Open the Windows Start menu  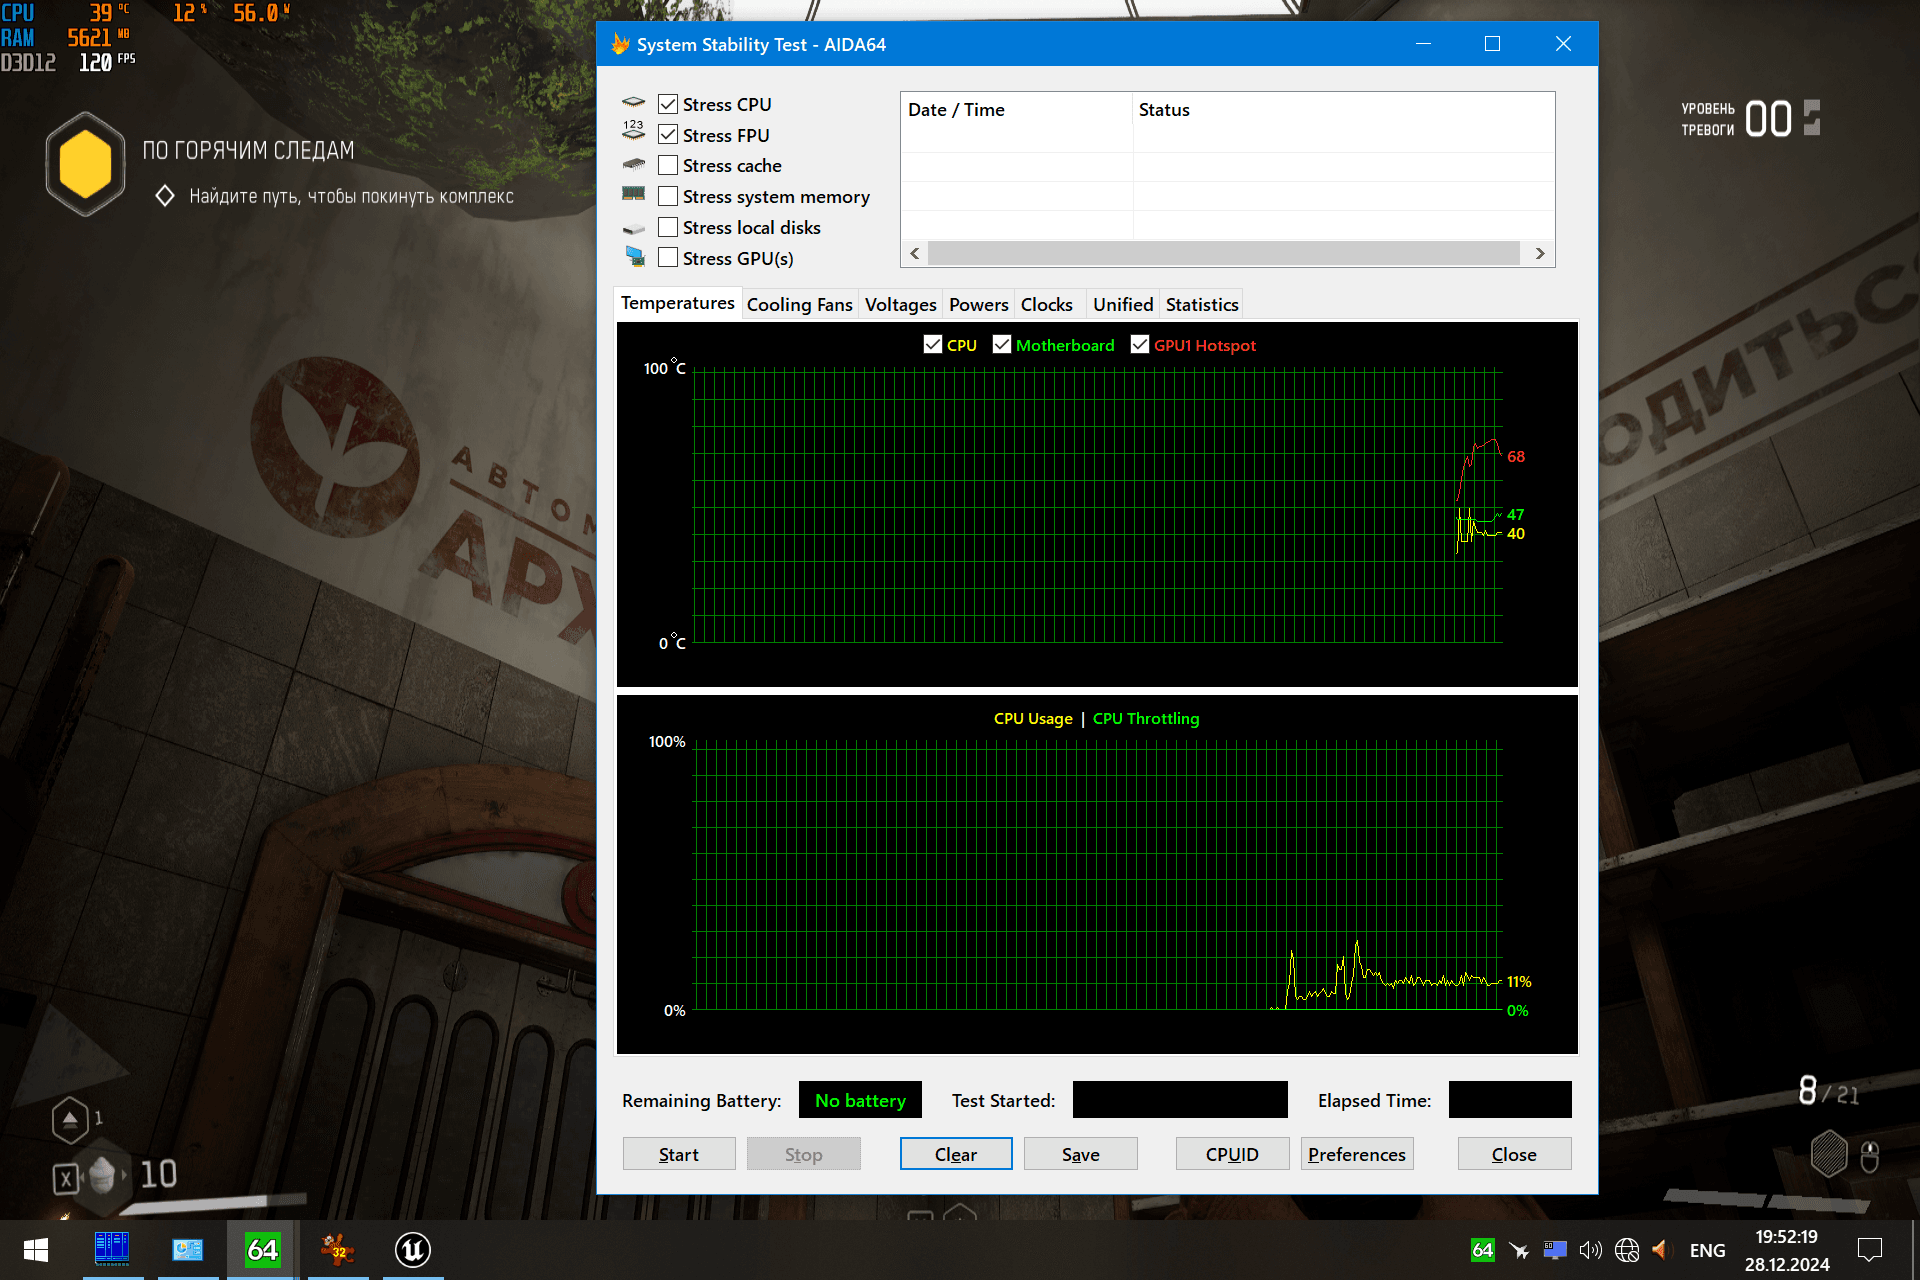36,1250
